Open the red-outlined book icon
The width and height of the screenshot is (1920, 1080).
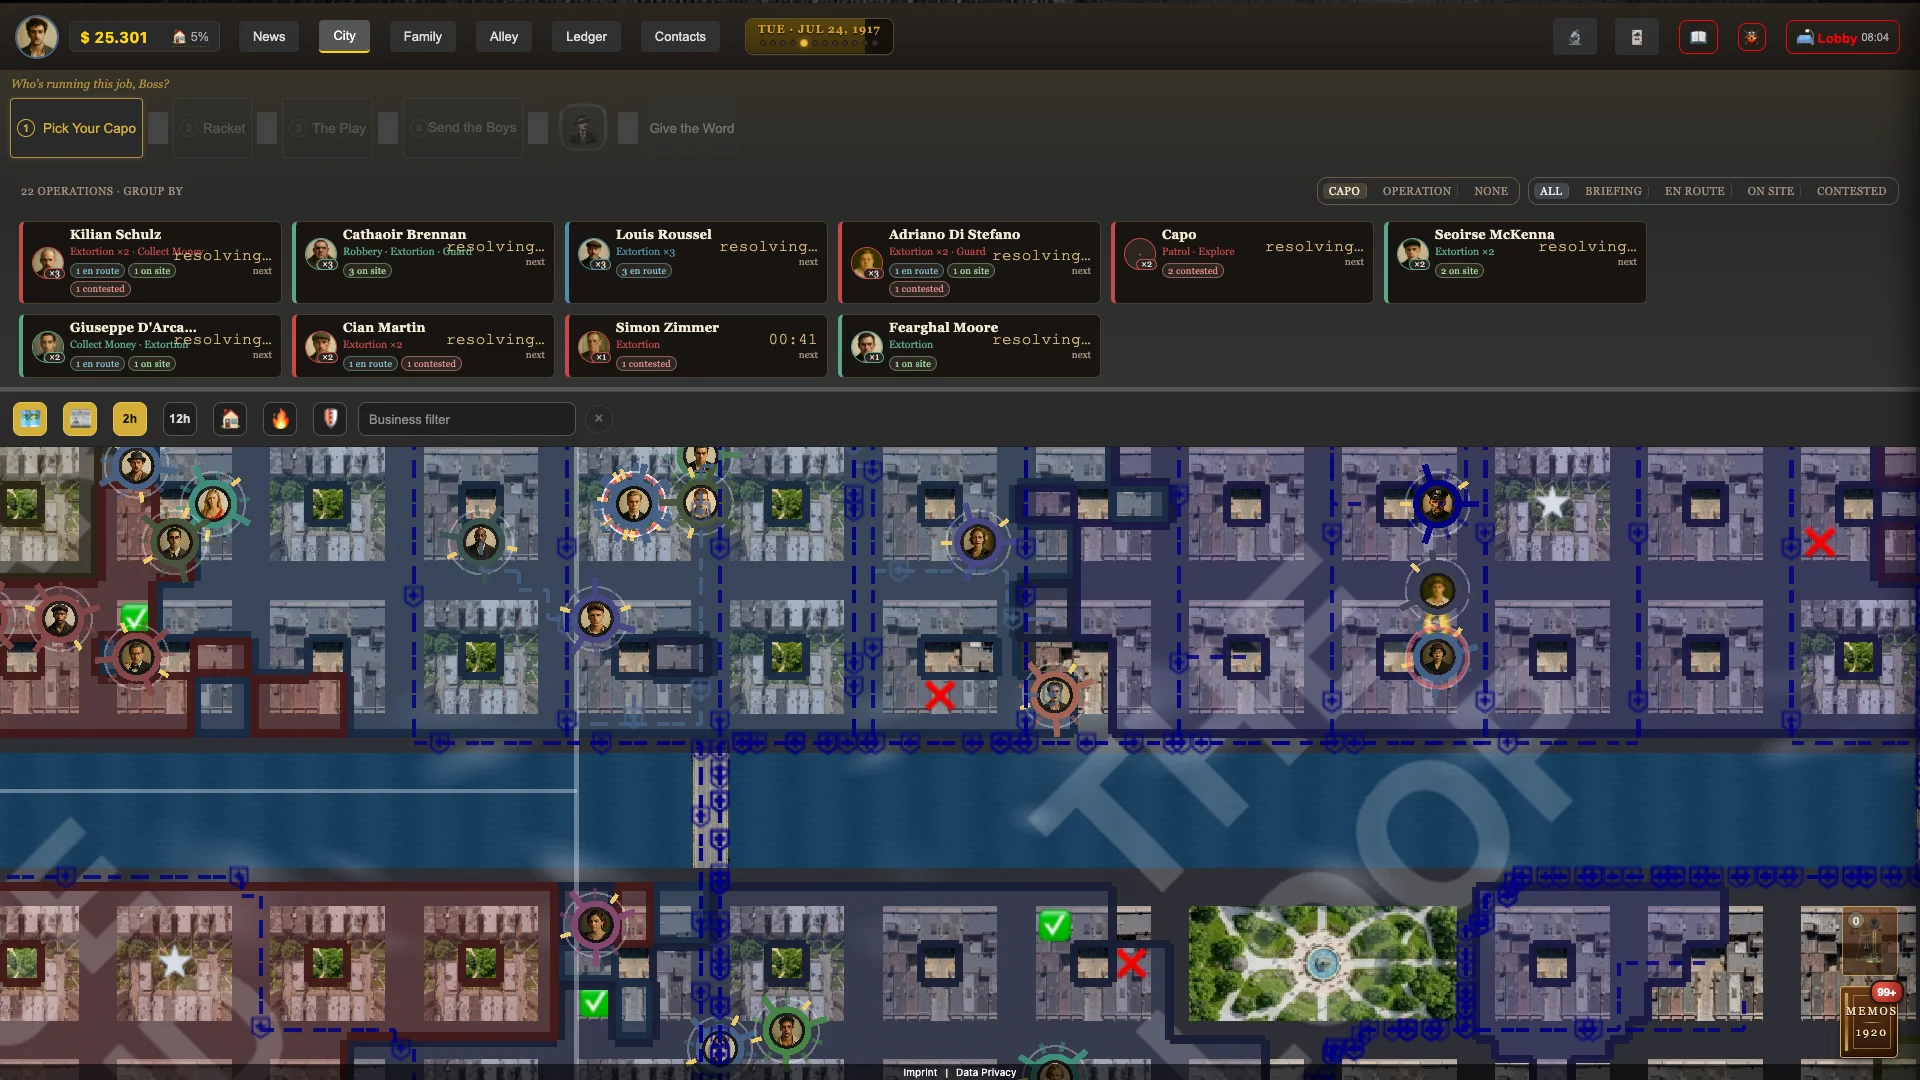(x=1698, y=37)
